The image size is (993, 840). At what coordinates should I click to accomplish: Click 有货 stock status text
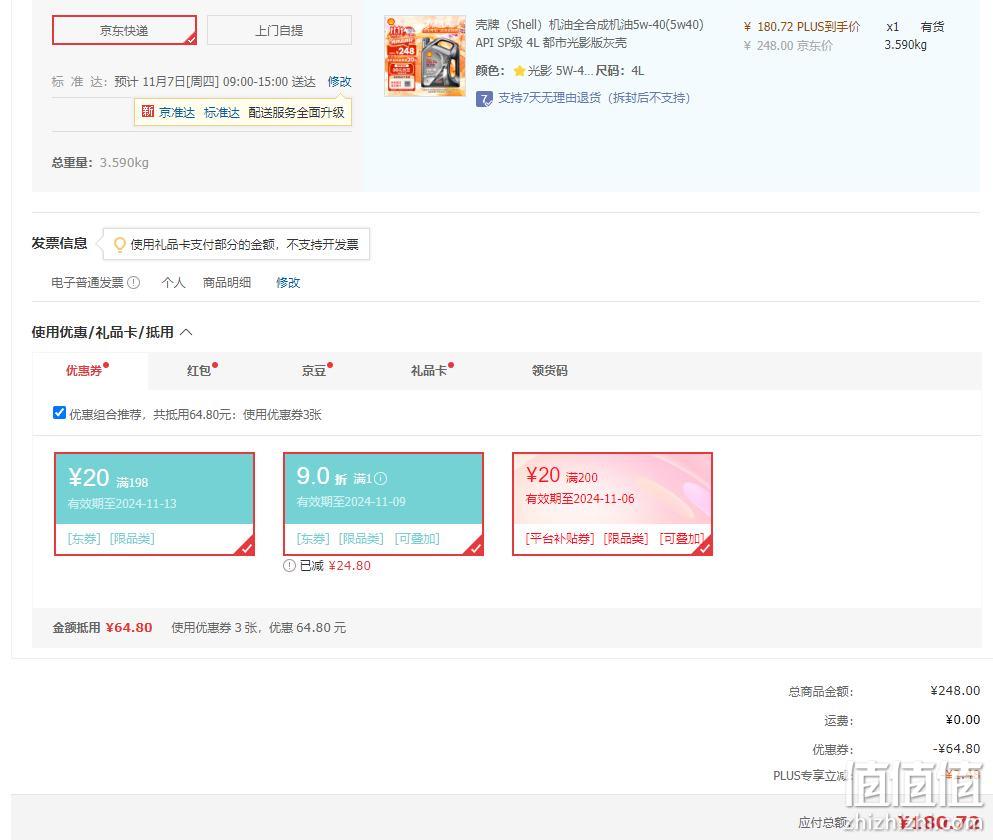pyautogui.click(x=932, y=27)
